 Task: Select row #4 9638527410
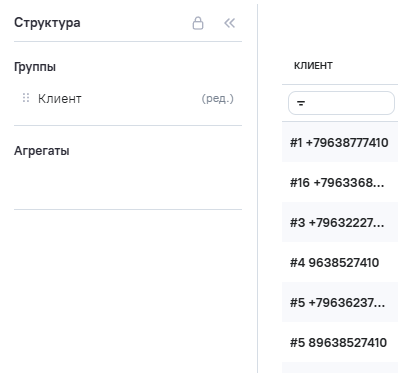340,263
